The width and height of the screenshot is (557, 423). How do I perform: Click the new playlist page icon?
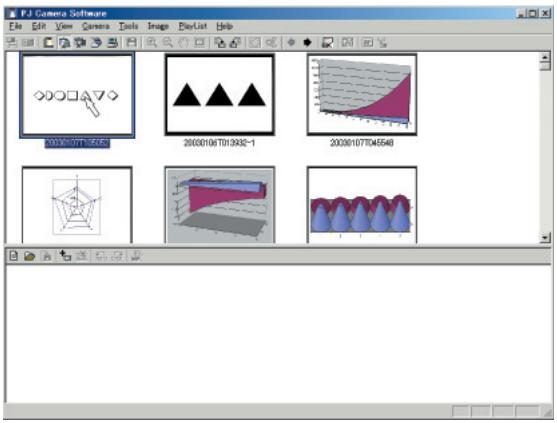point(13,256)
